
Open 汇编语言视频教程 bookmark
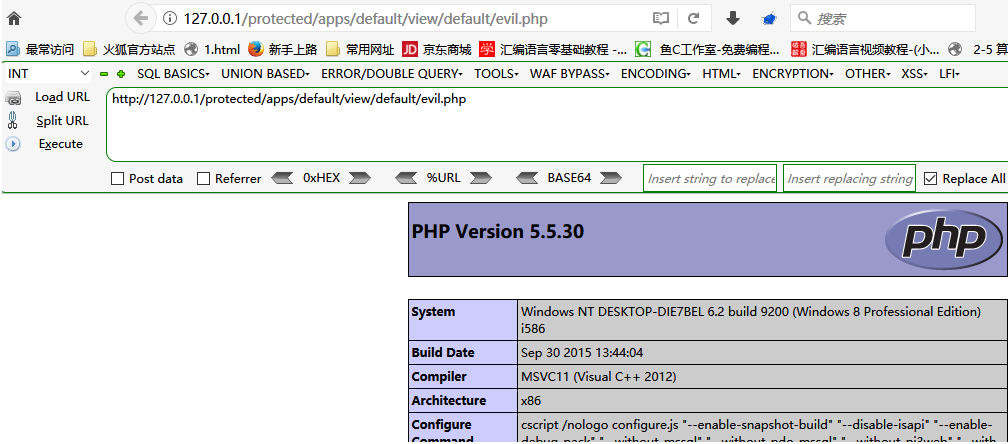coord(866,49)
